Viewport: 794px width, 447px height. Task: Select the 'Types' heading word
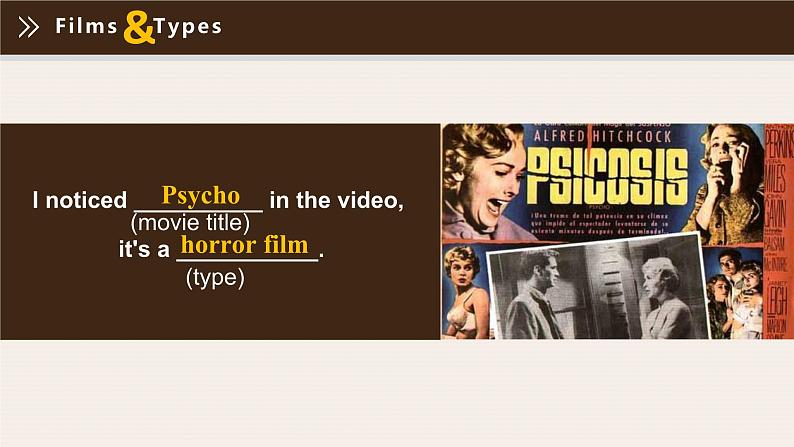pyautogui.click(x=188, y=27)
